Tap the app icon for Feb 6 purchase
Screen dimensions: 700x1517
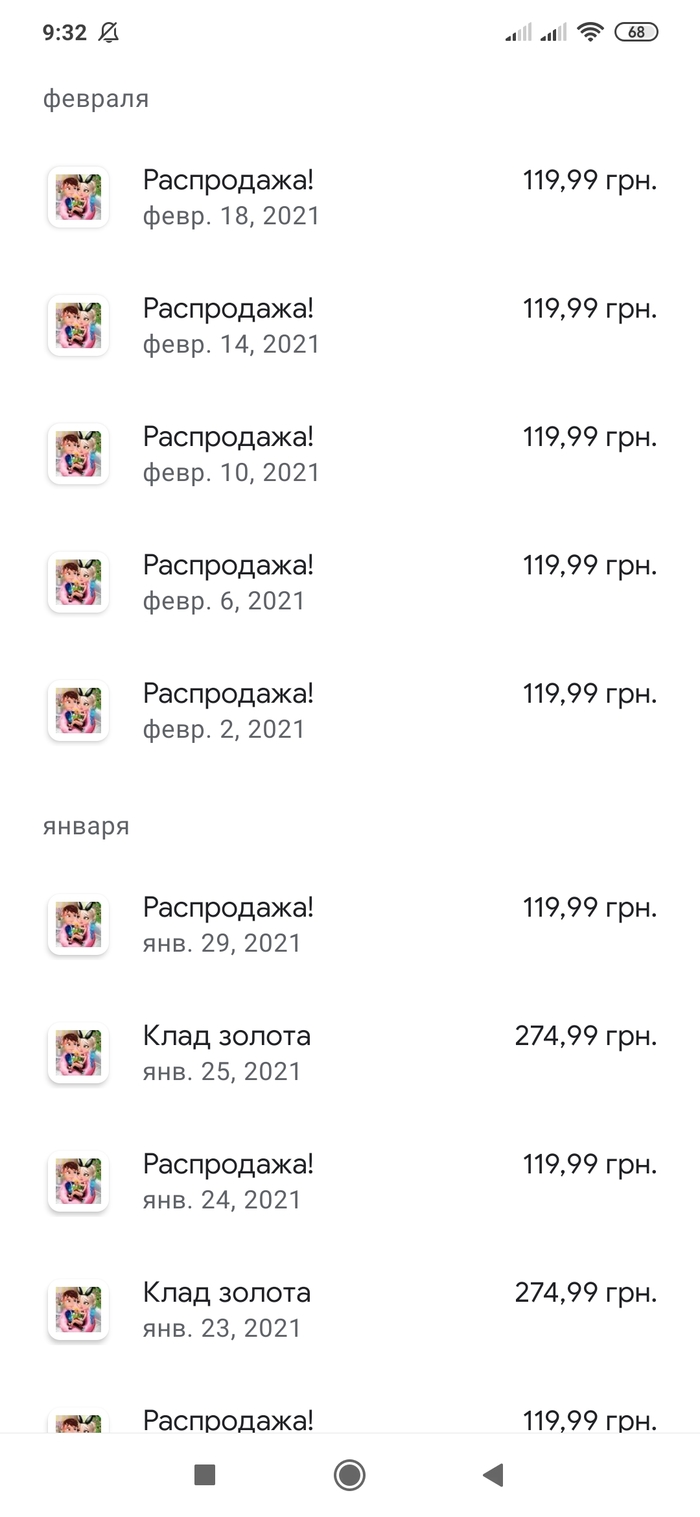[78, 582]
